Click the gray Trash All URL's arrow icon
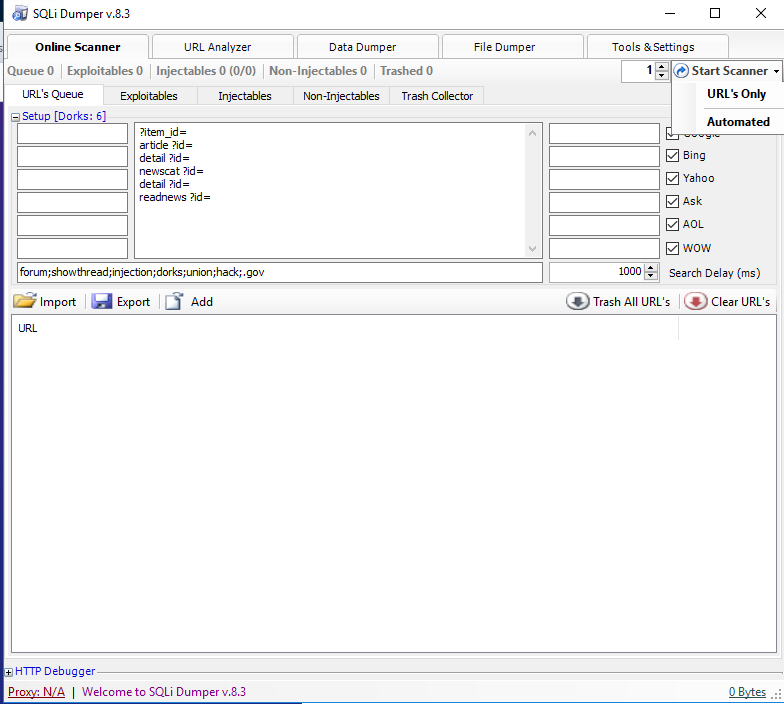 point(578,302)
